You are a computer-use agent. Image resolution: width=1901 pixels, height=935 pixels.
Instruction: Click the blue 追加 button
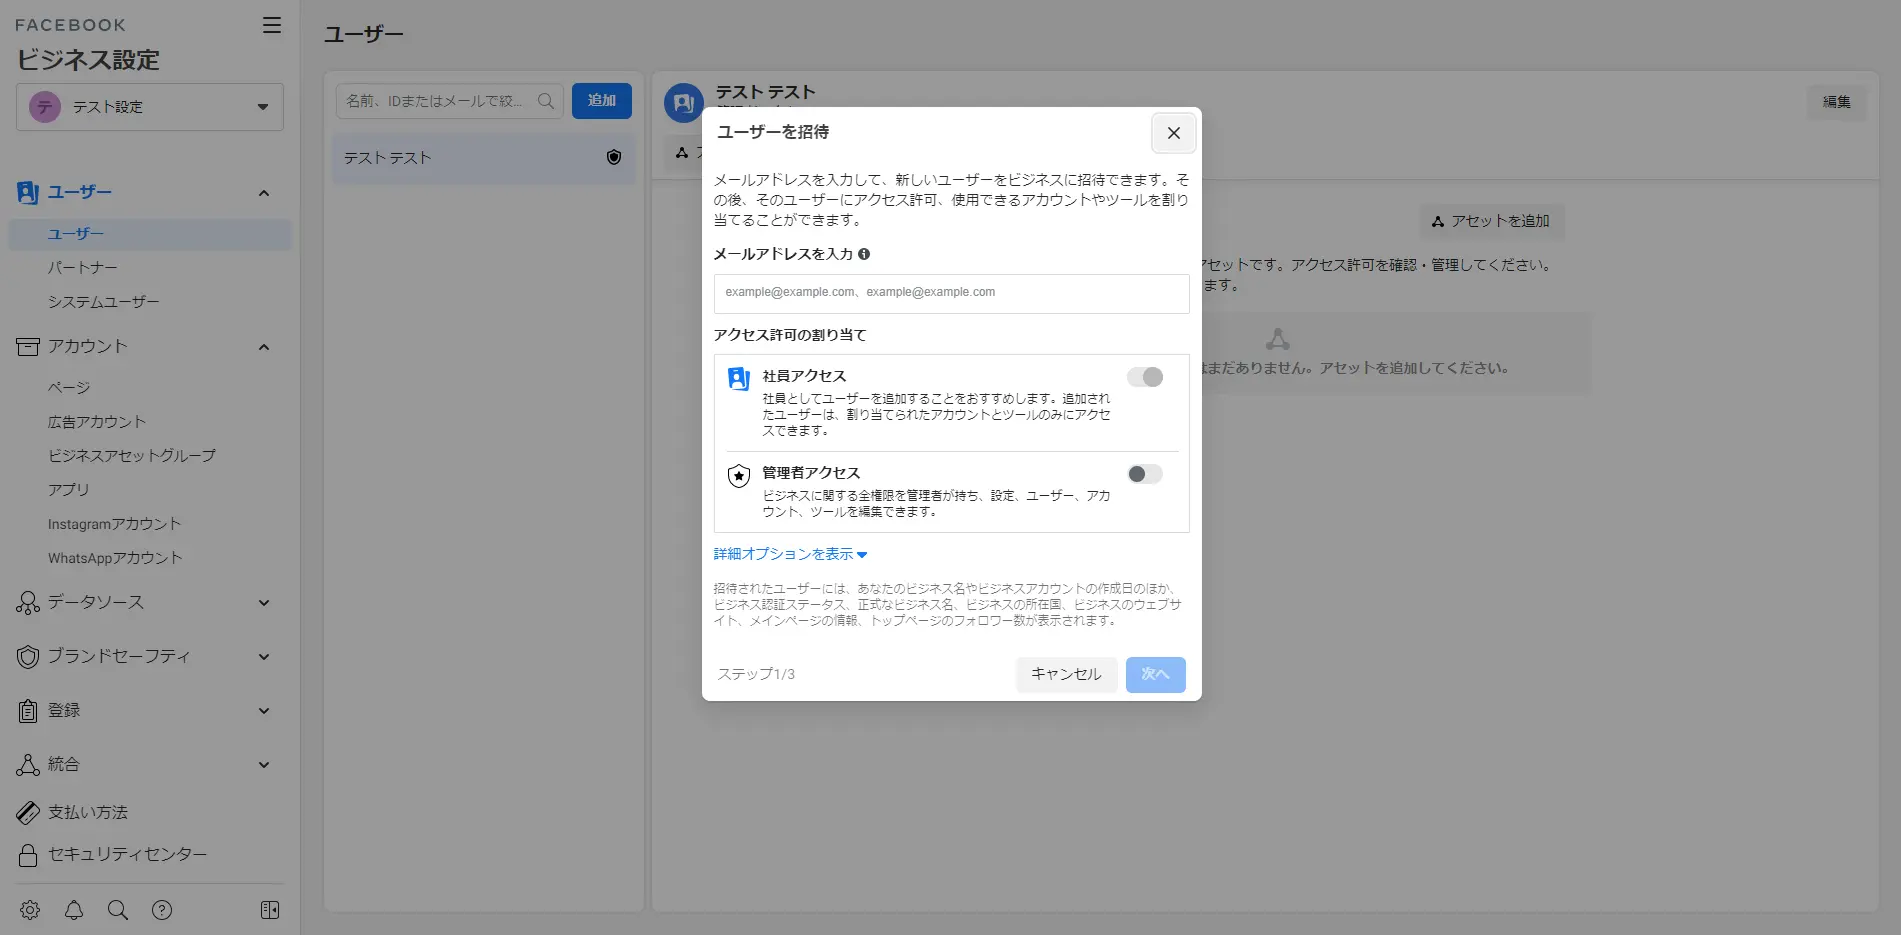tap(602, 101)
